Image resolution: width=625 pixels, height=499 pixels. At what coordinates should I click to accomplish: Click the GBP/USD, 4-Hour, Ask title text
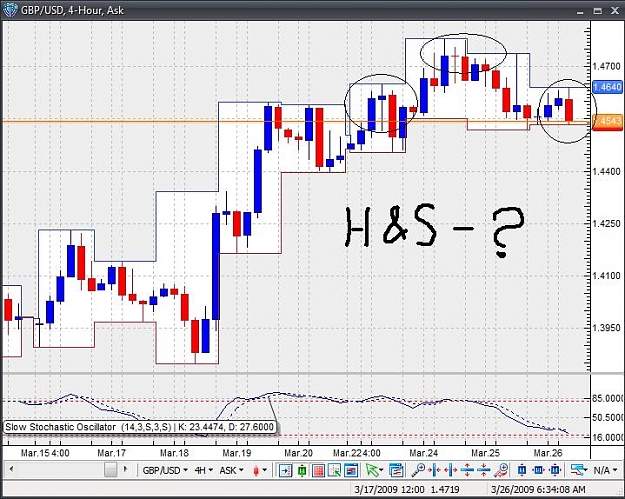point(72,10)
